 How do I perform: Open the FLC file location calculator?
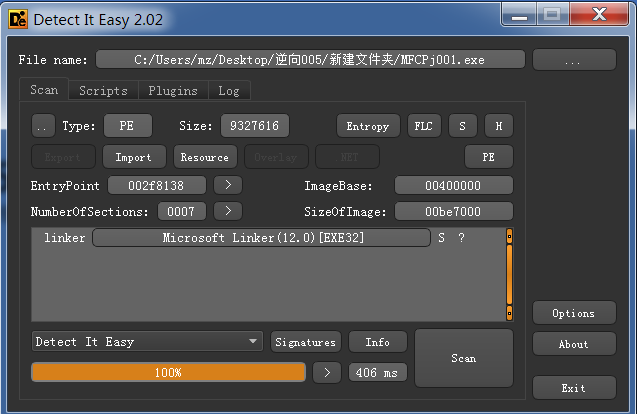pyautogui.click(x=424, y=126)
